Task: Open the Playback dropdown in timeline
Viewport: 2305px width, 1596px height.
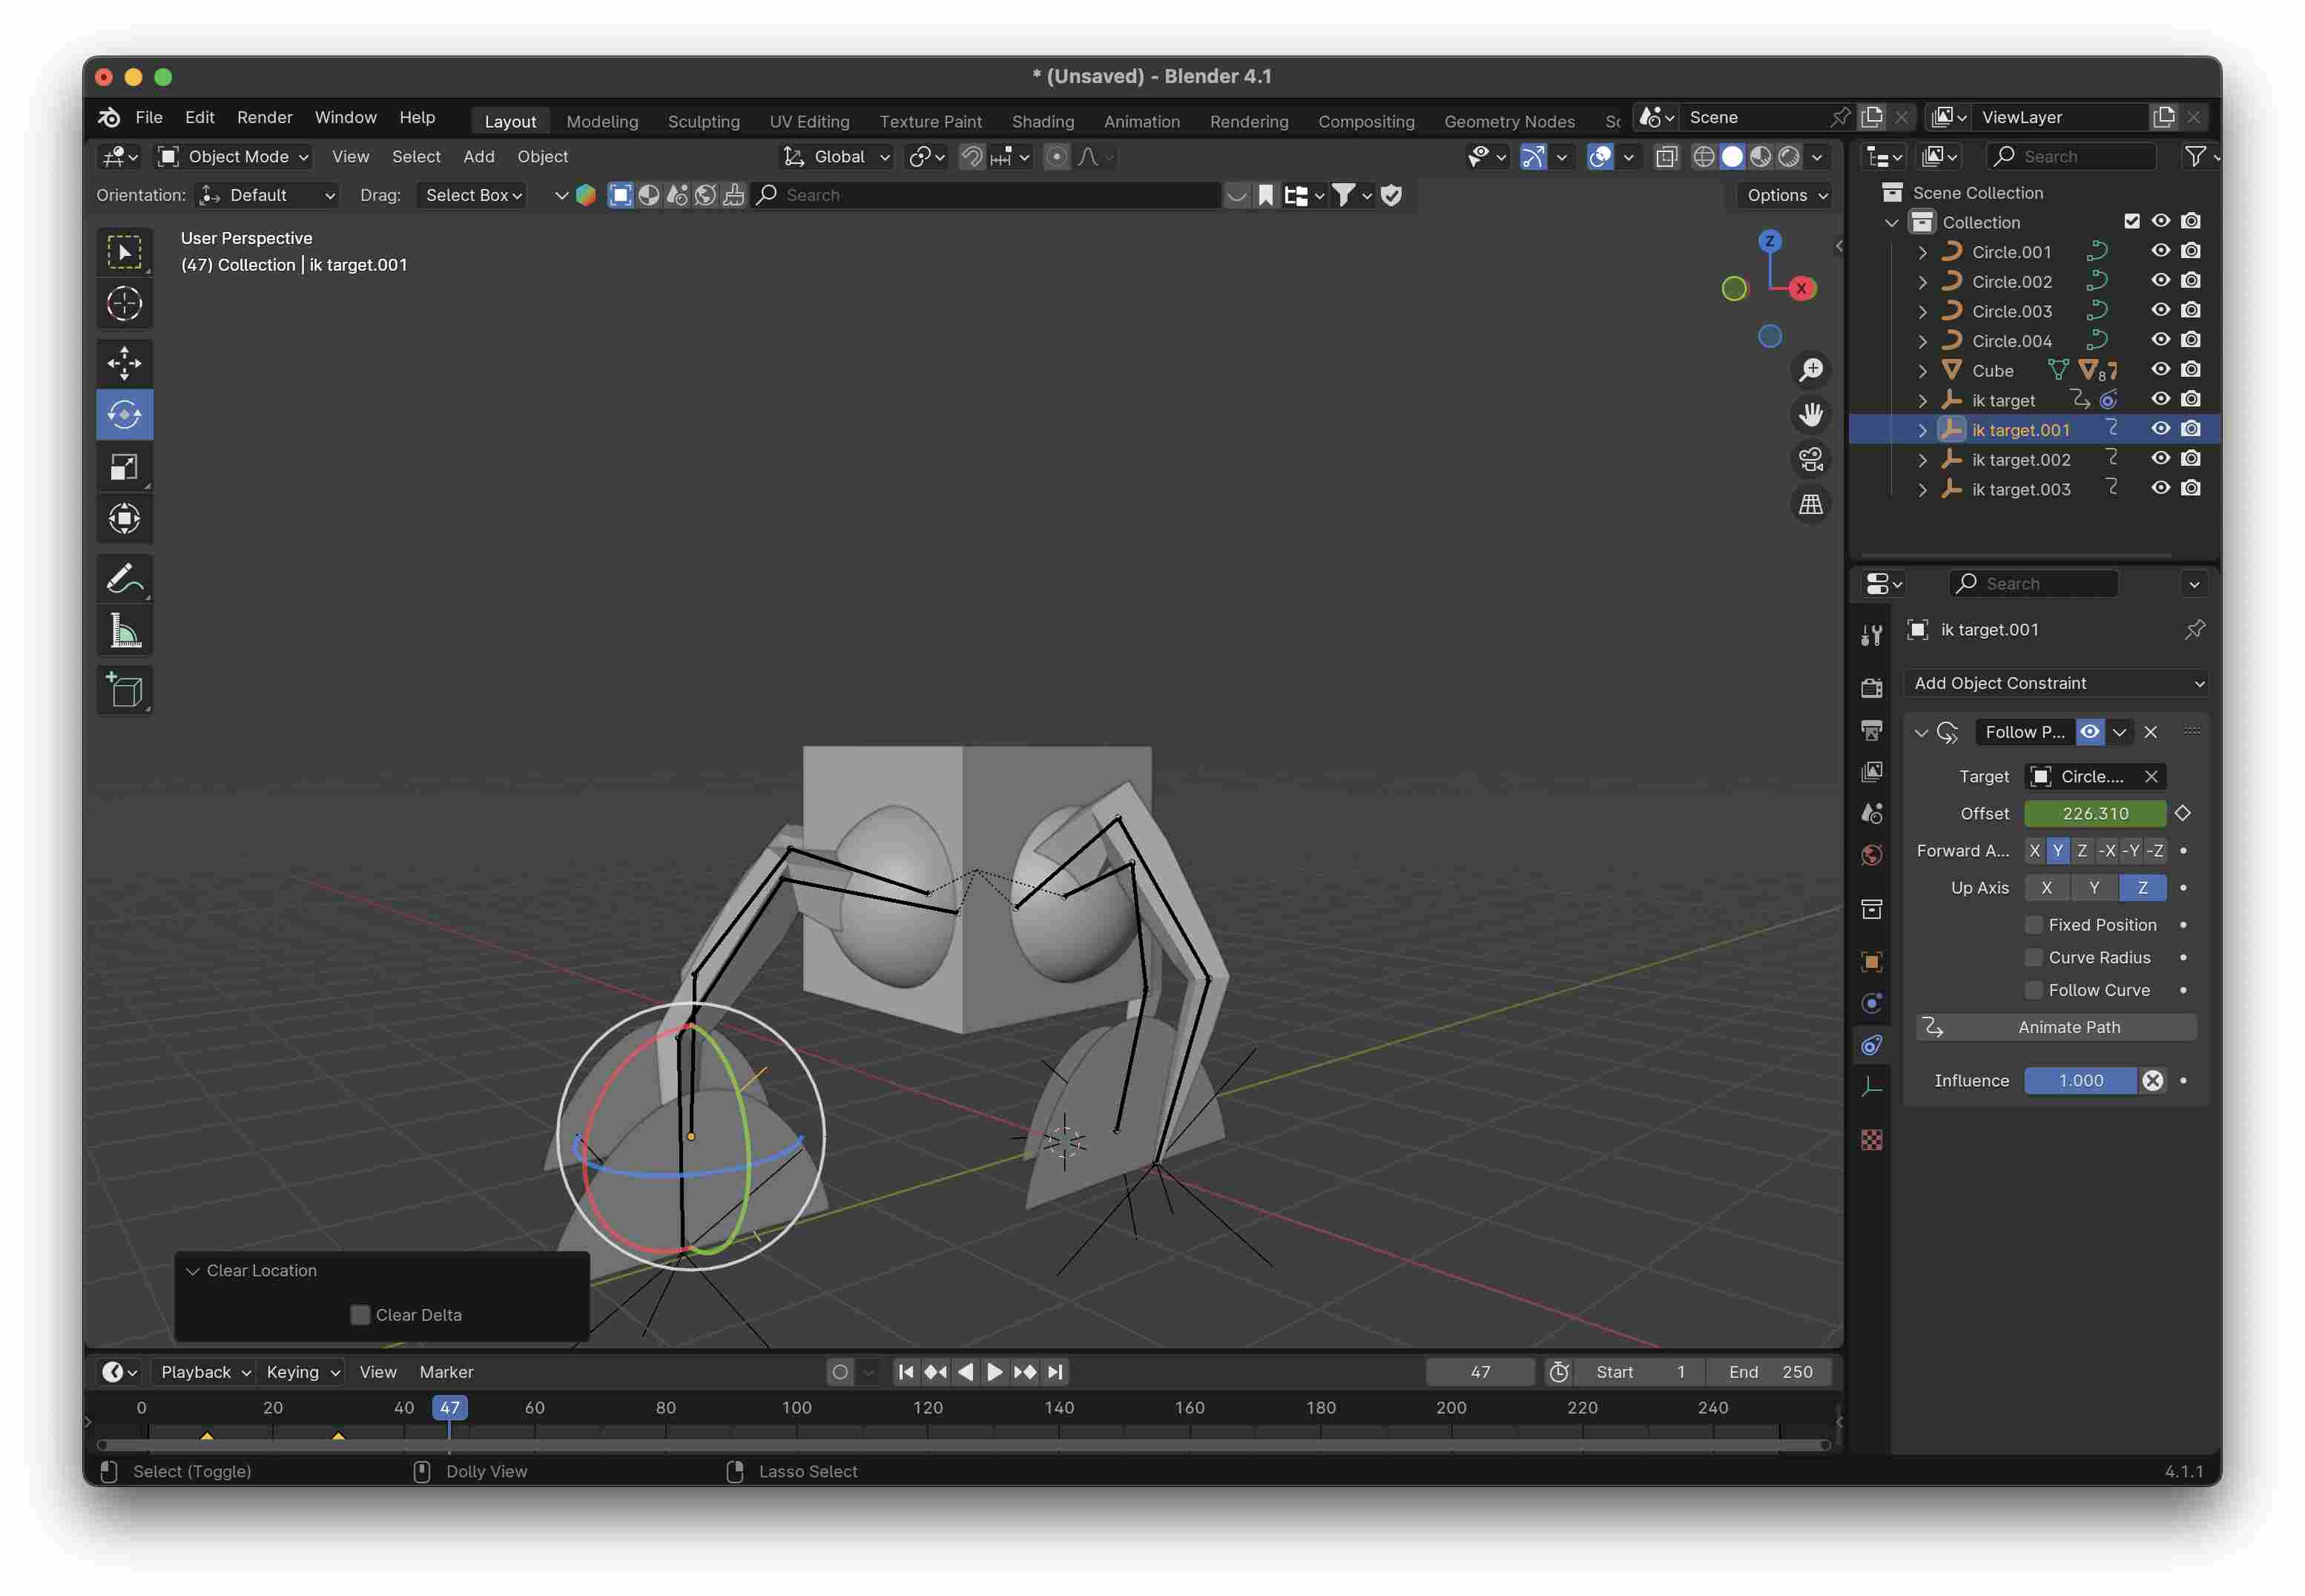Action: pyautogui.click(x=205, y=1372)
